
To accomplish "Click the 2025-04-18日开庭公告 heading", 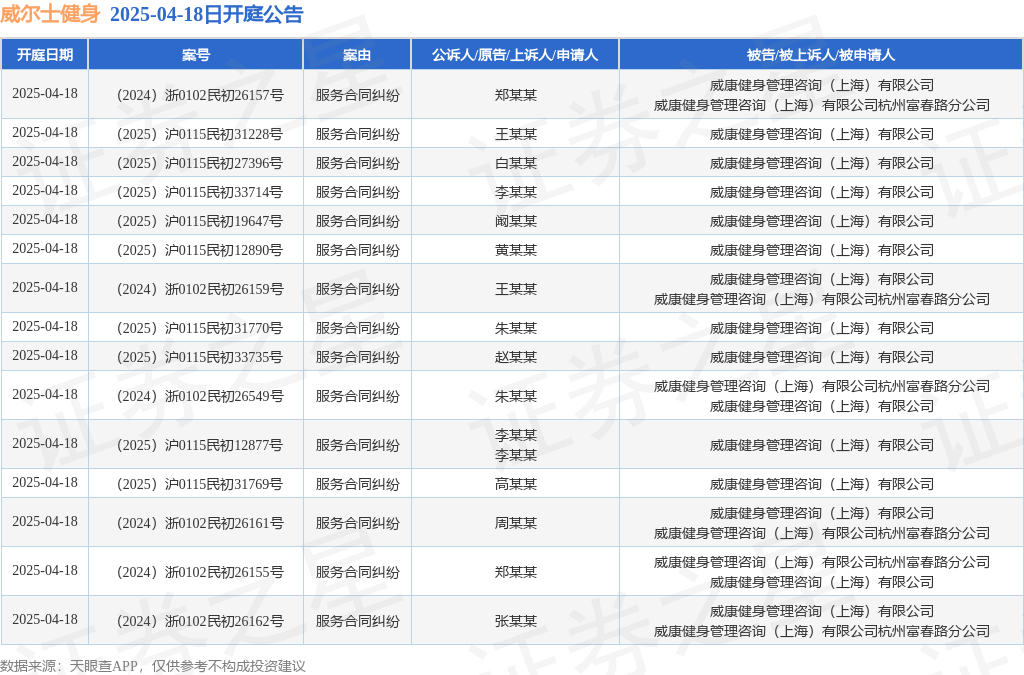I will 206,14.
